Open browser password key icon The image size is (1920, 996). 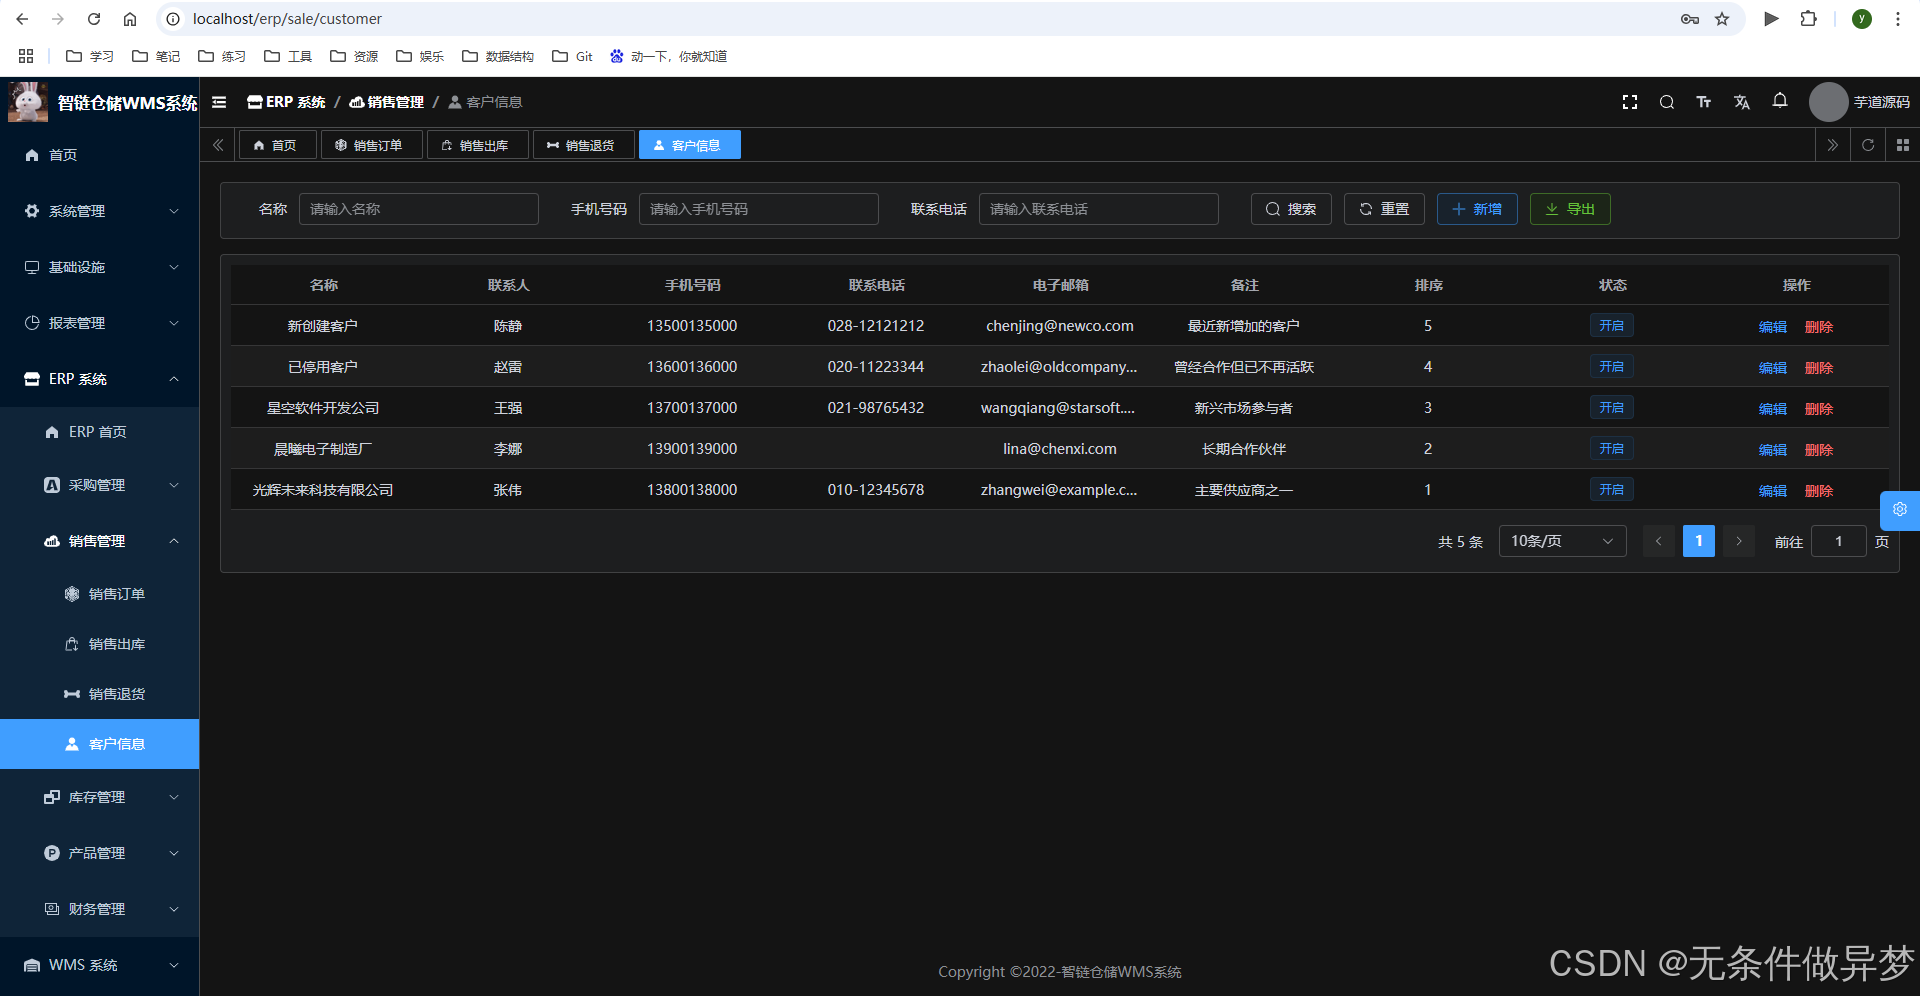click(1690, 19)
